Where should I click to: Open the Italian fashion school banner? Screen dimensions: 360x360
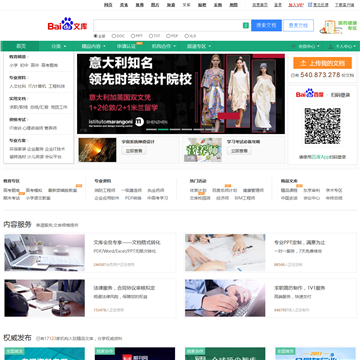[x=181, y=94]
